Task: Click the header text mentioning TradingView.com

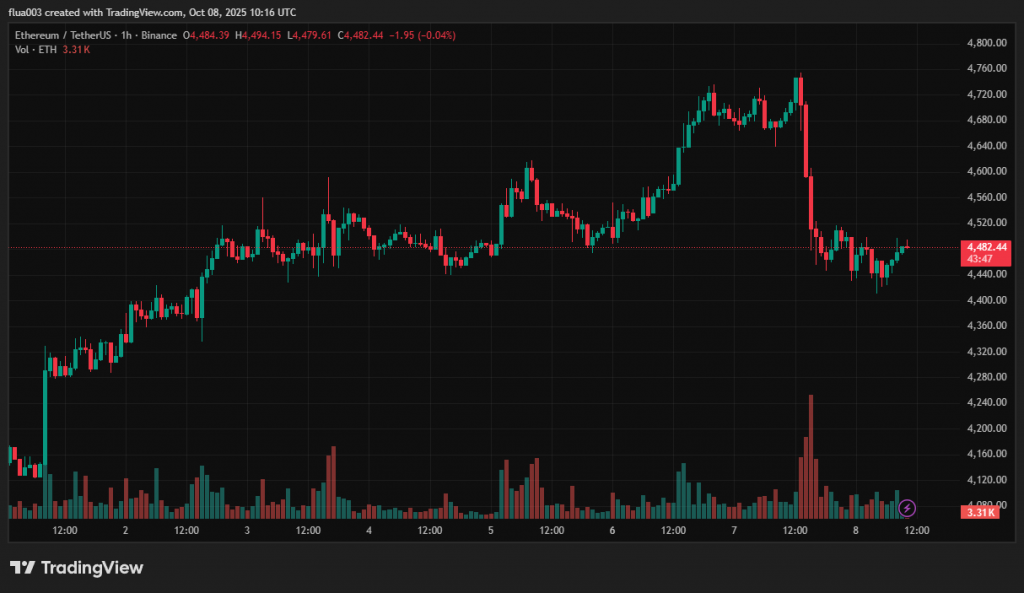Action: (x=155, y=12)
